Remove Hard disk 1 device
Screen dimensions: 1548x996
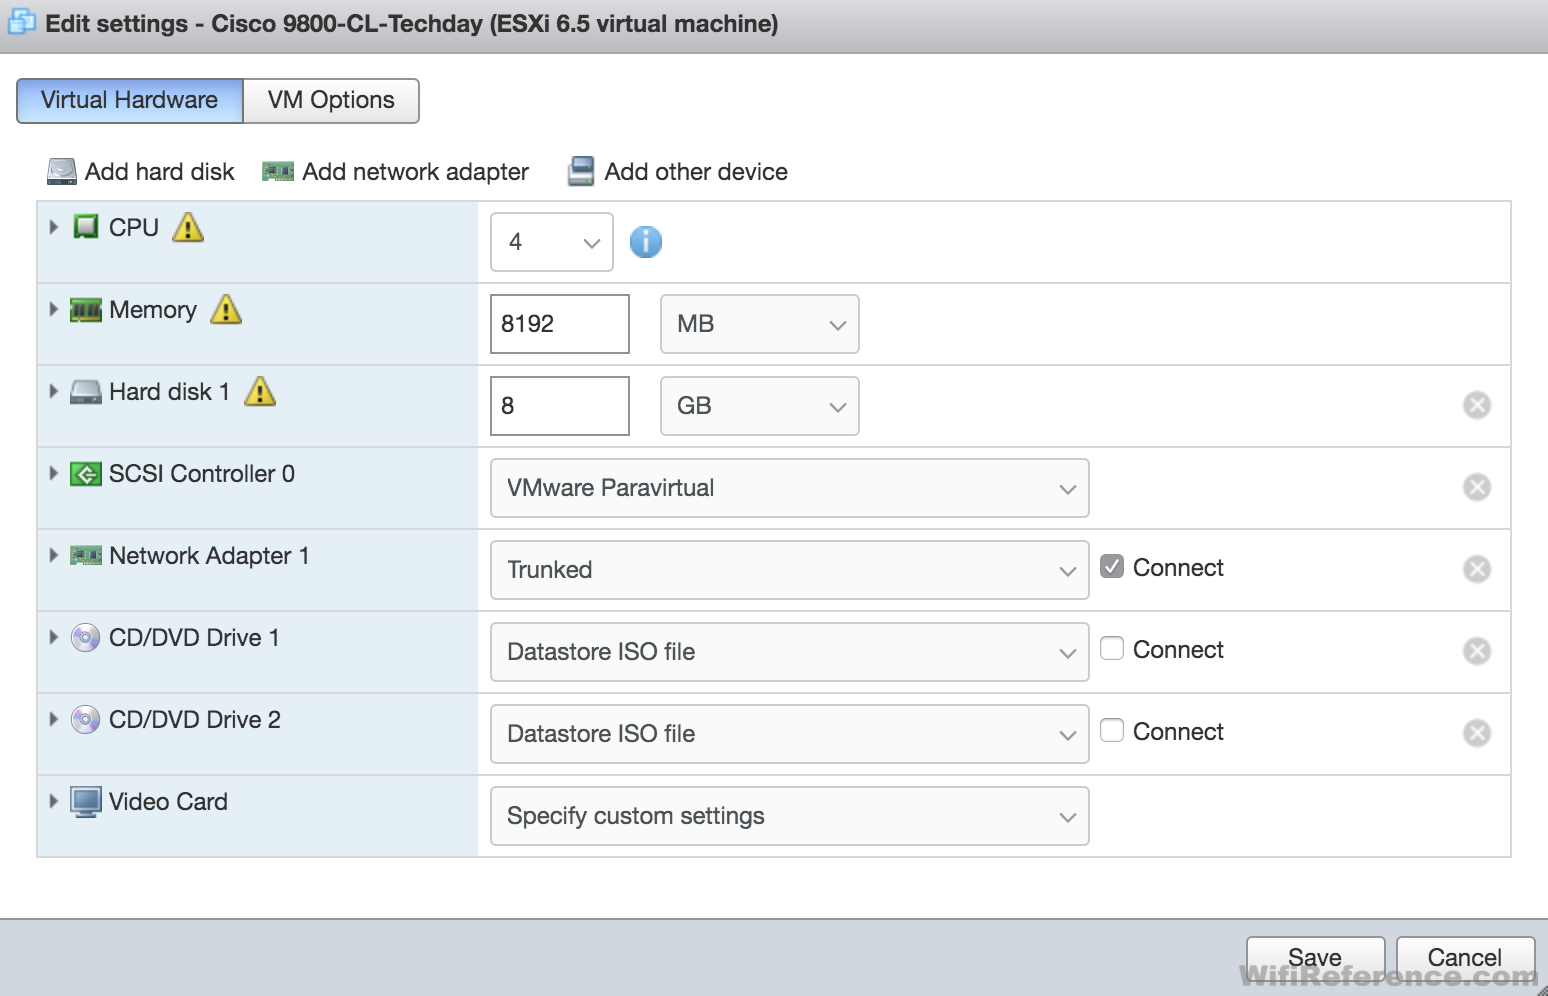click(x=1477, y=405)
